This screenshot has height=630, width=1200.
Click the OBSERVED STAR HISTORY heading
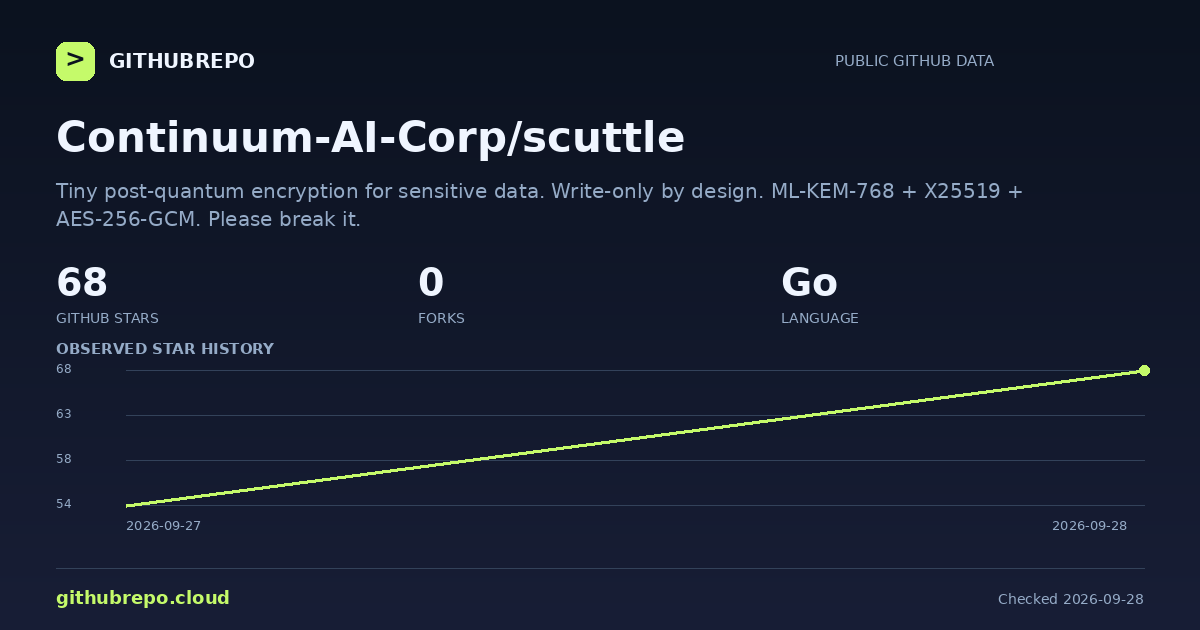pos(165,349)
